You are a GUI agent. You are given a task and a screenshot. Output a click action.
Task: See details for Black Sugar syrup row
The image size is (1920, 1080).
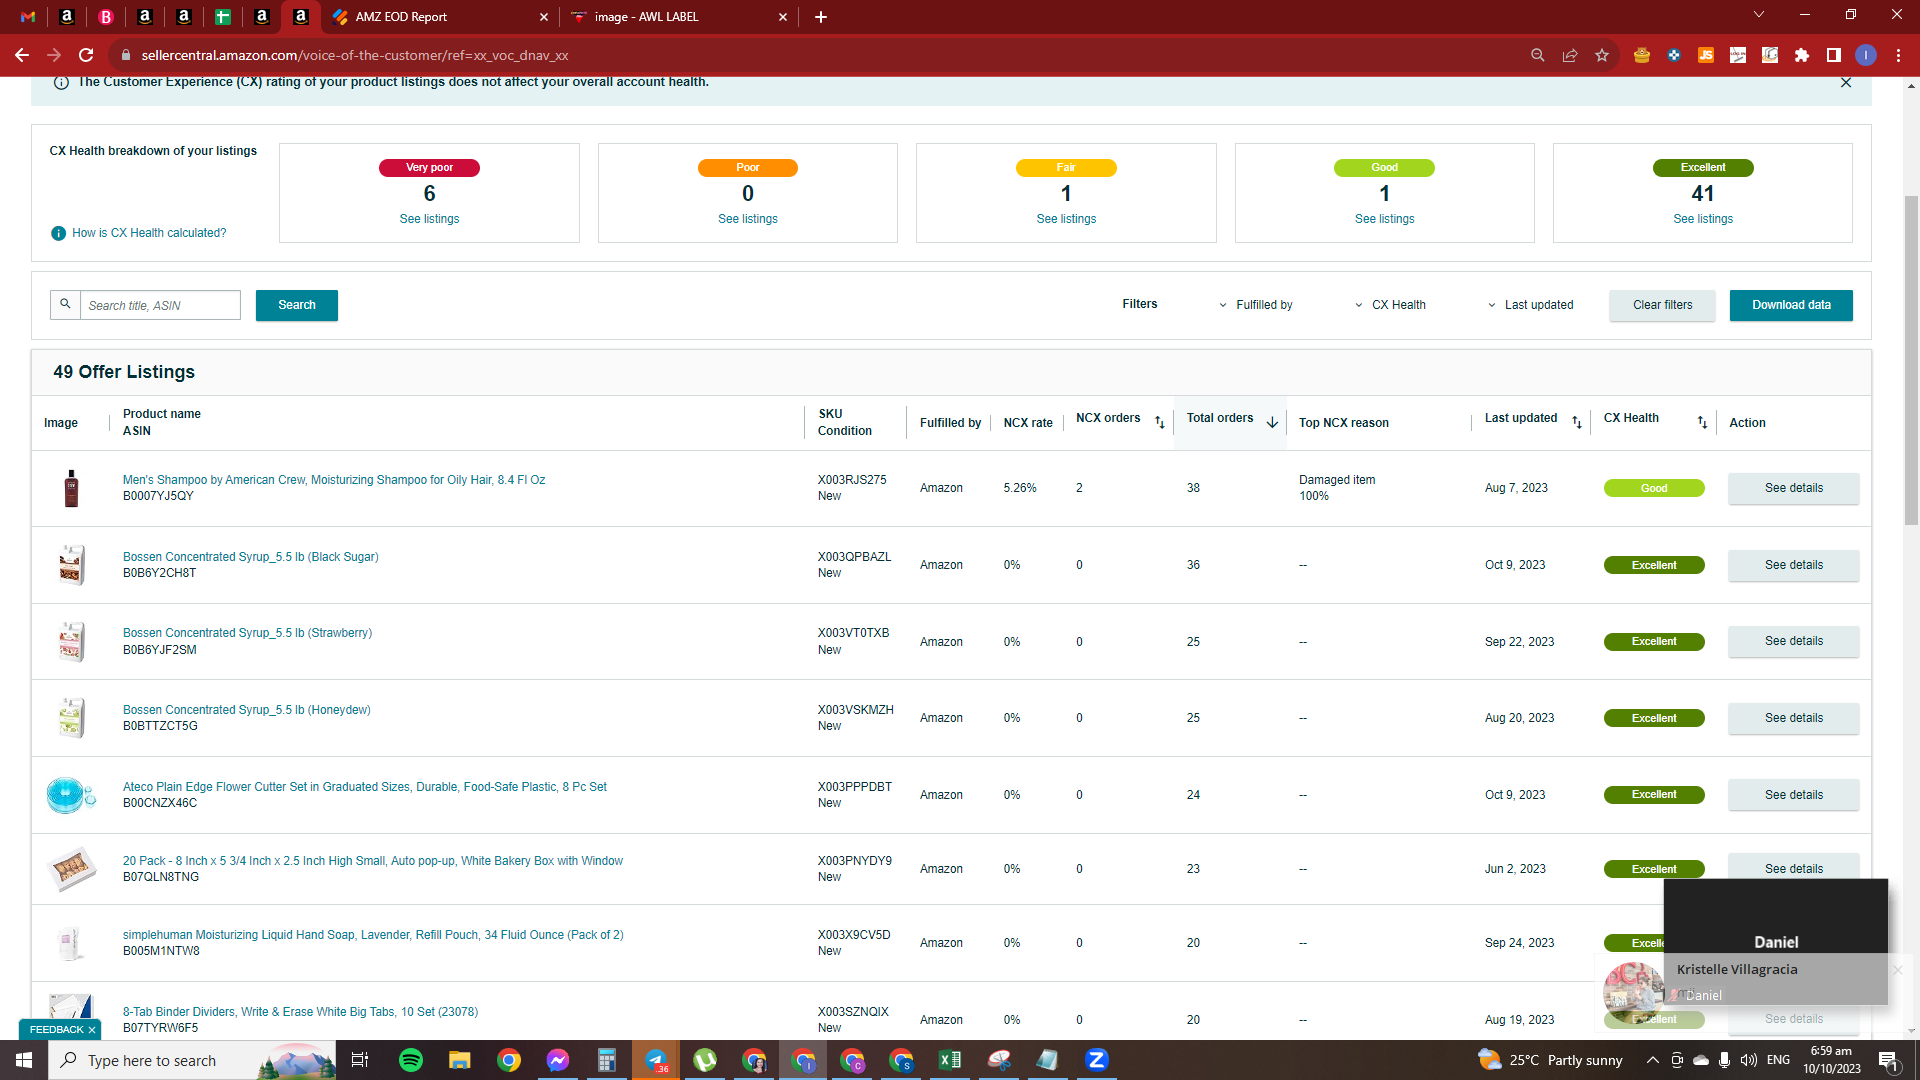[1793, 565]
